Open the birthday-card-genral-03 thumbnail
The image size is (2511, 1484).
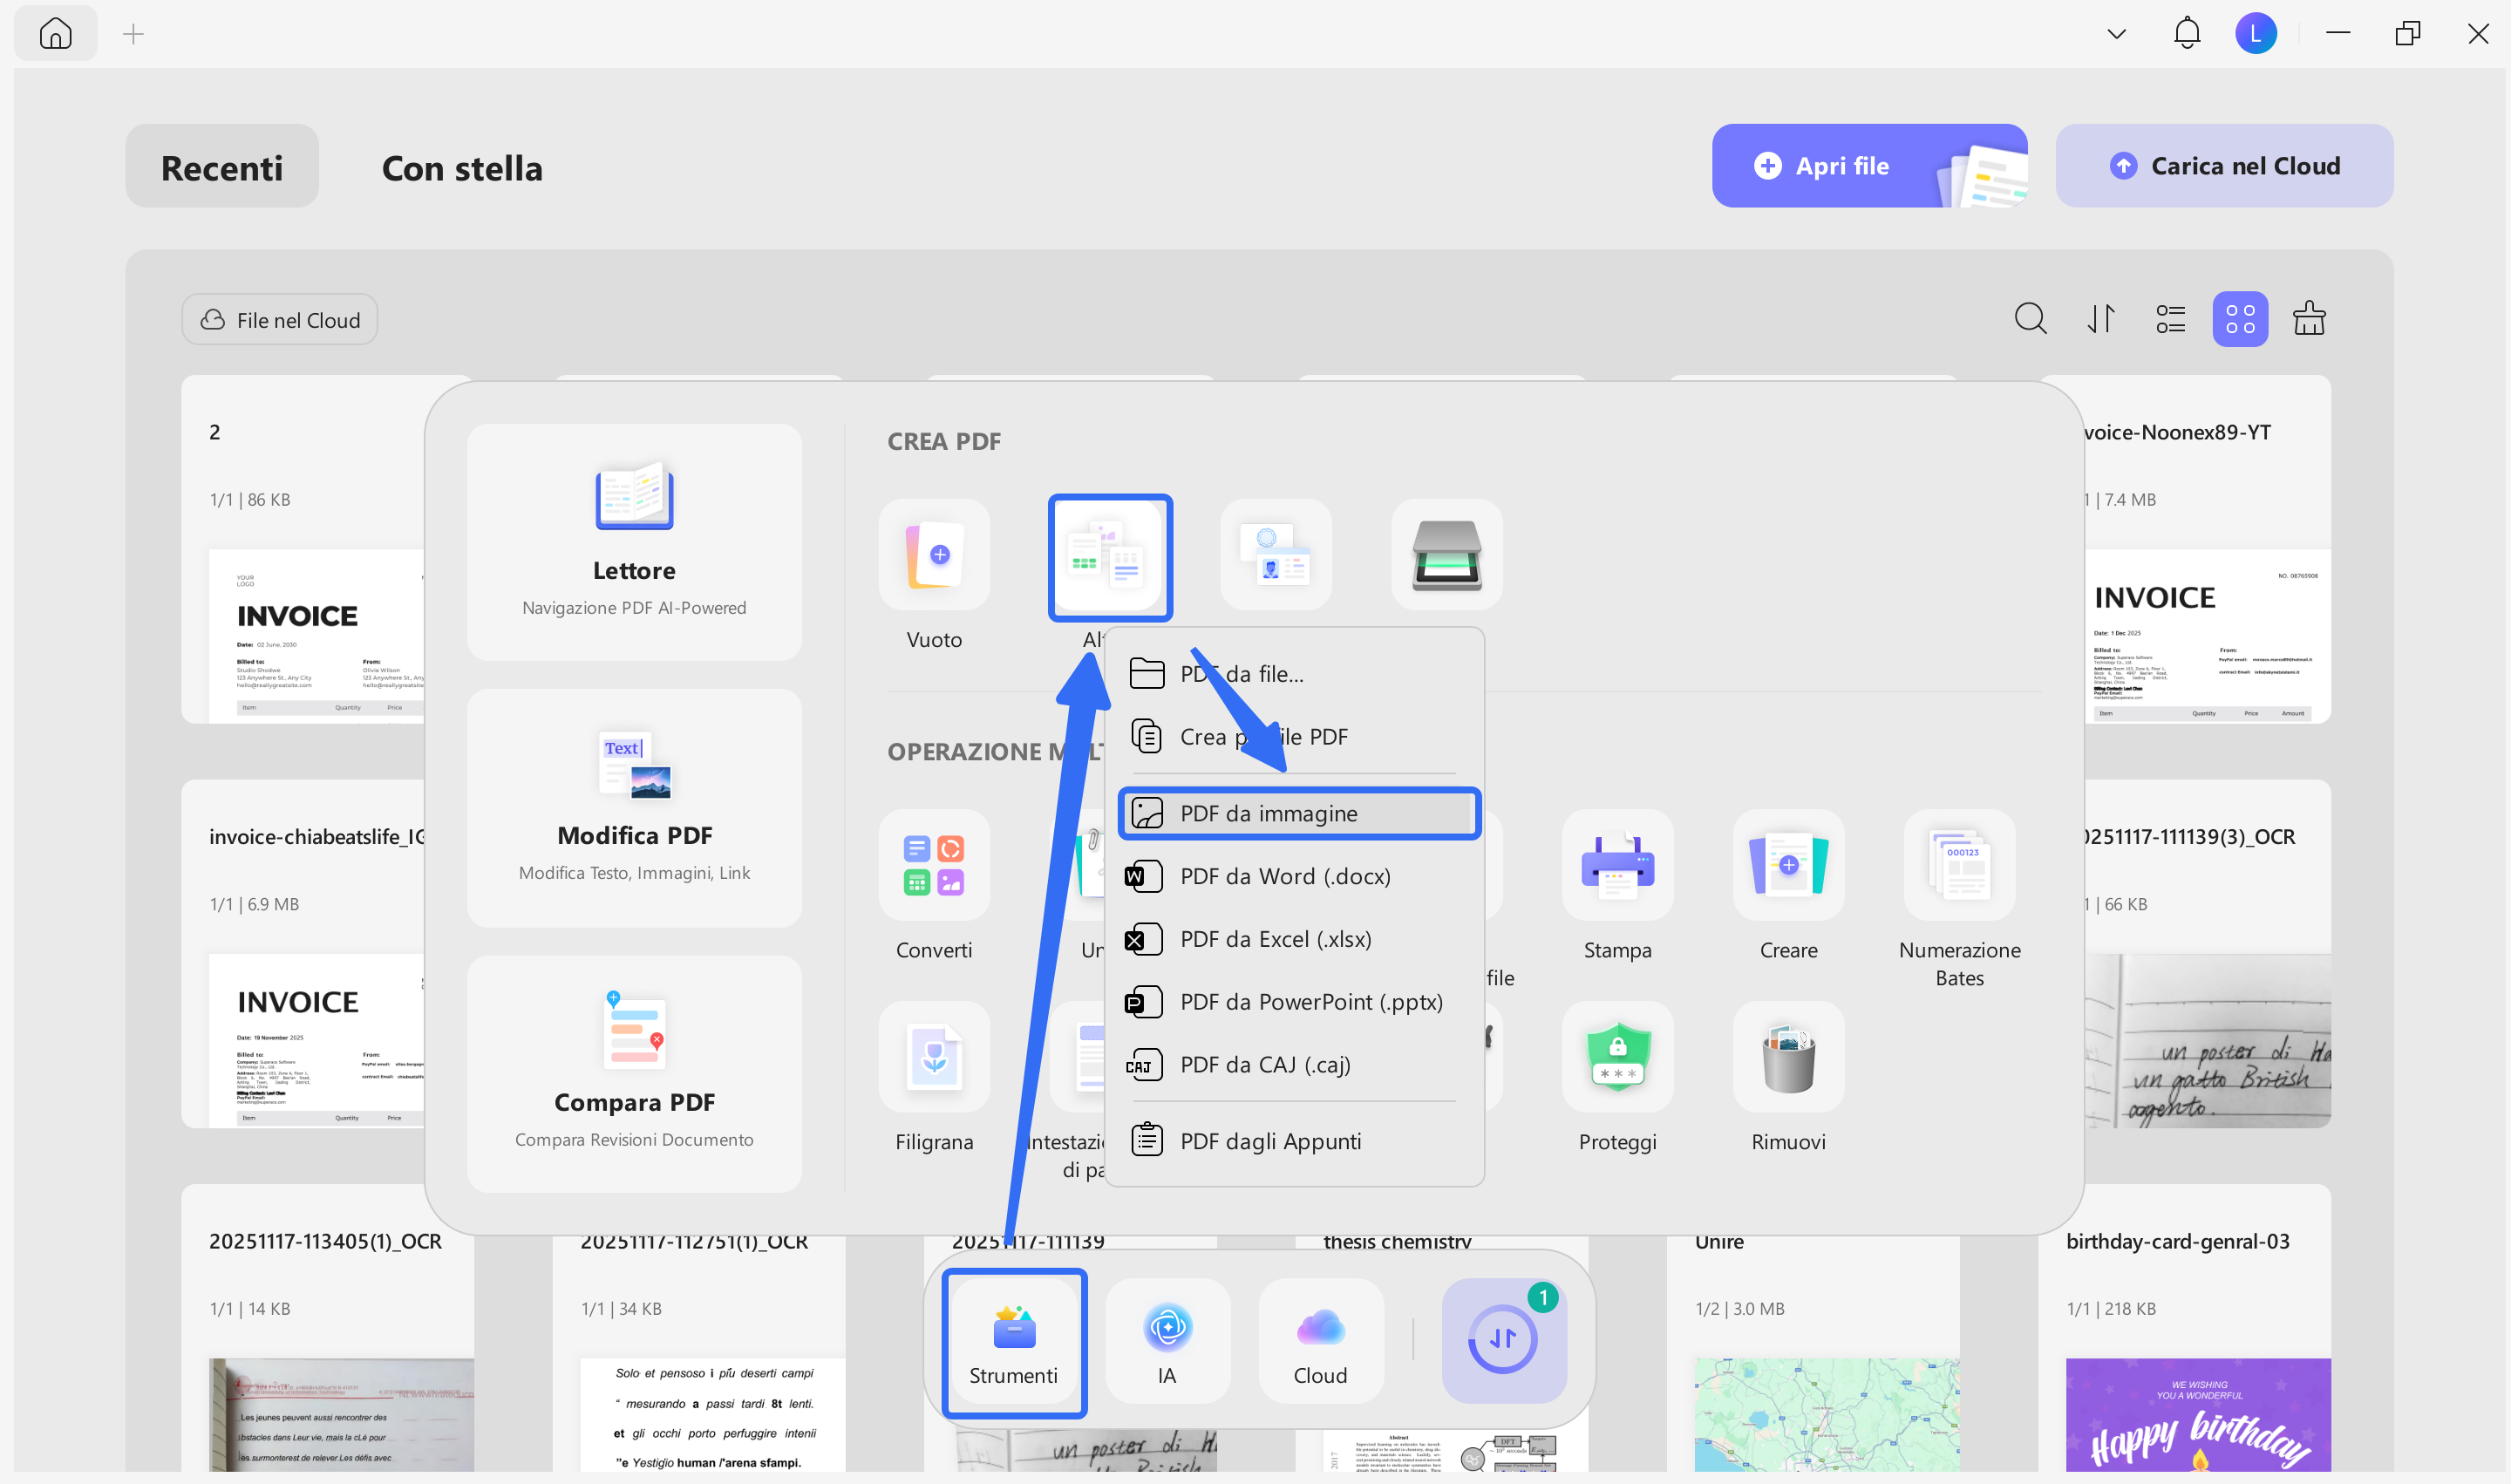pos(2198,1414)
